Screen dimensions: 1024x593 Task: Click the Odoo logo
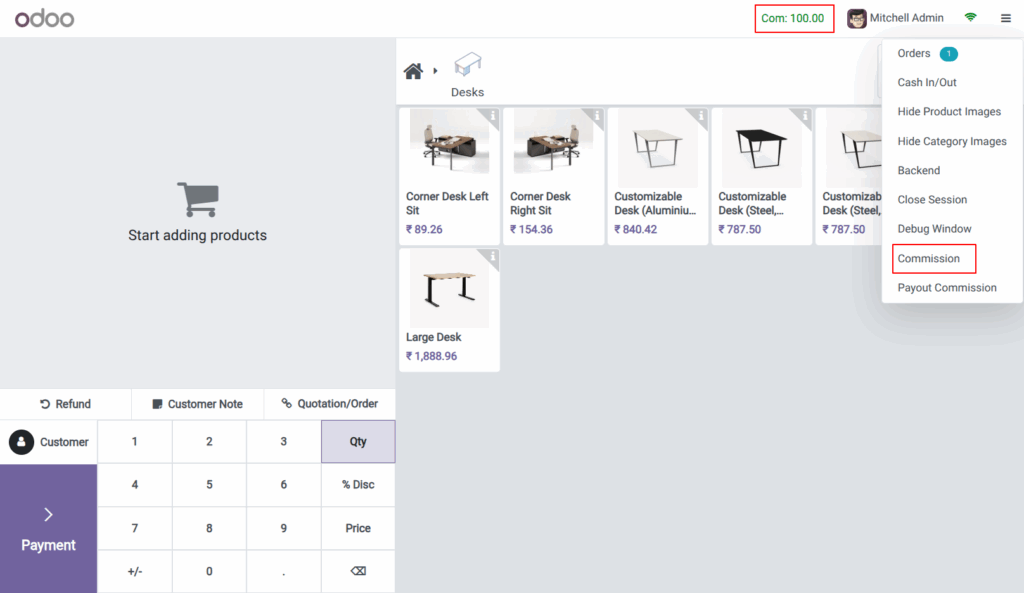pos(44,17)
